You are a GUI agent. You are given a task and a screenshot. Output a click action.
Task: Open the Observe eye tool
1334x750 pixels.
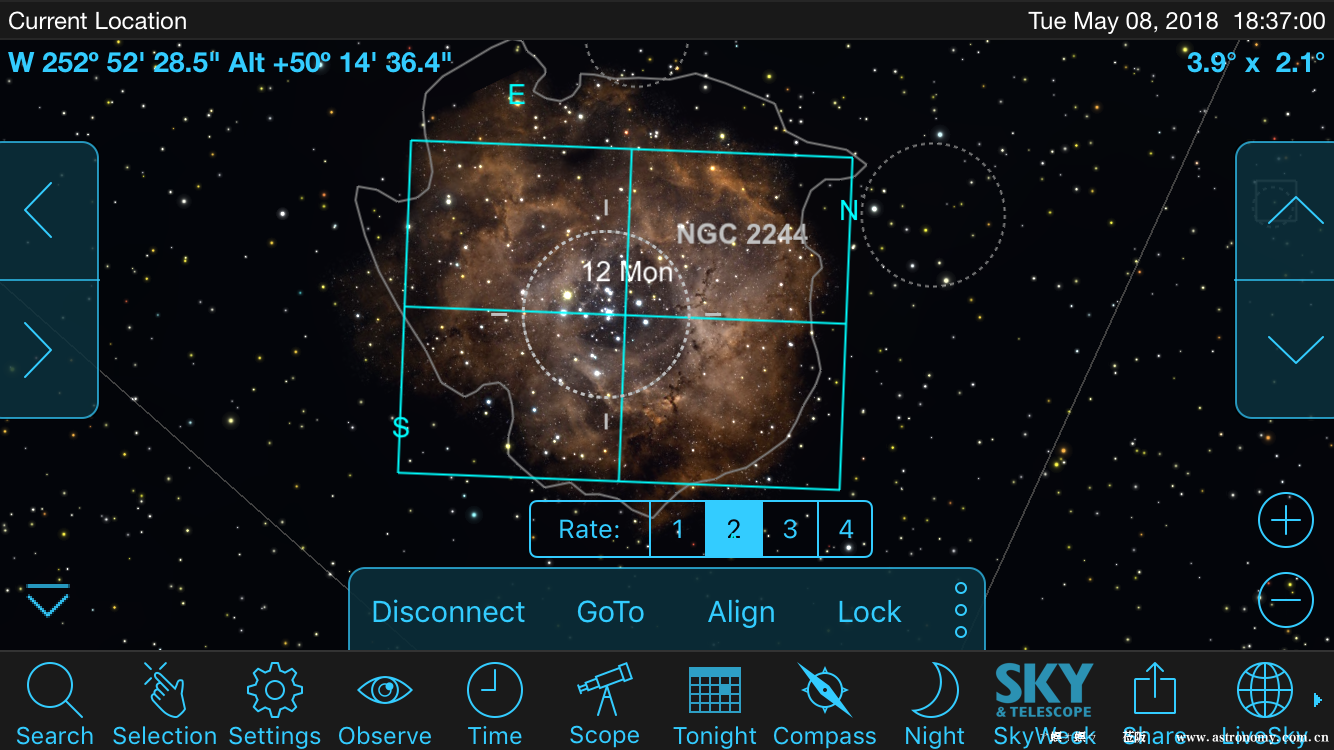click(385, 704)
